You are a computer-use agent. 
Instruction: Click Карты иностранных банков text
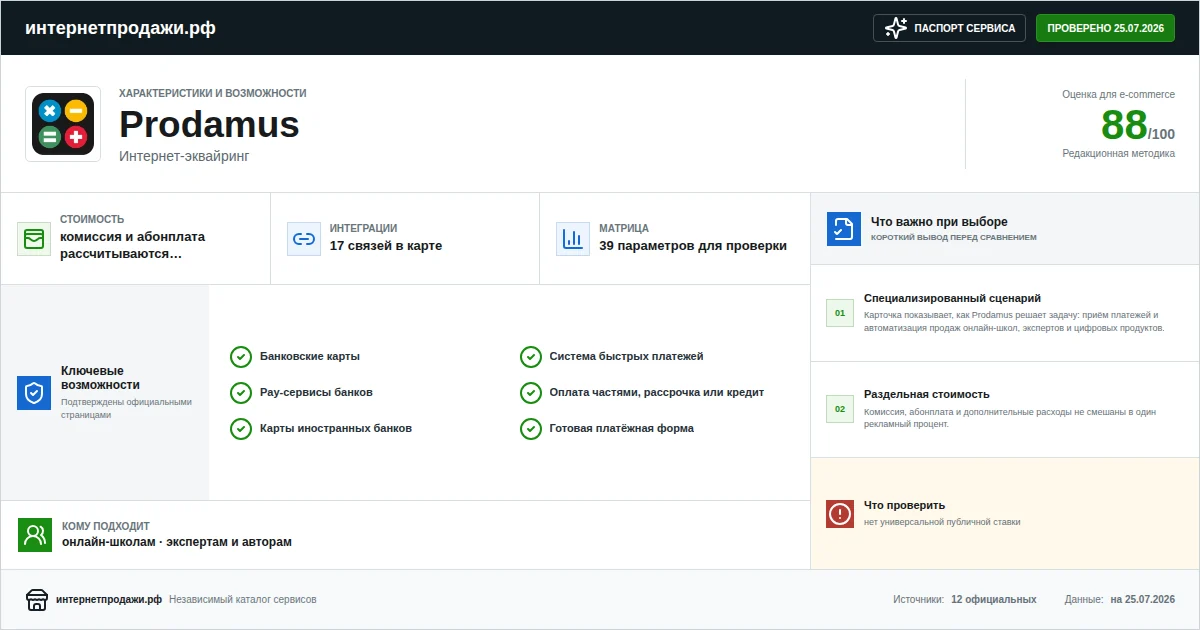point(336,429)
